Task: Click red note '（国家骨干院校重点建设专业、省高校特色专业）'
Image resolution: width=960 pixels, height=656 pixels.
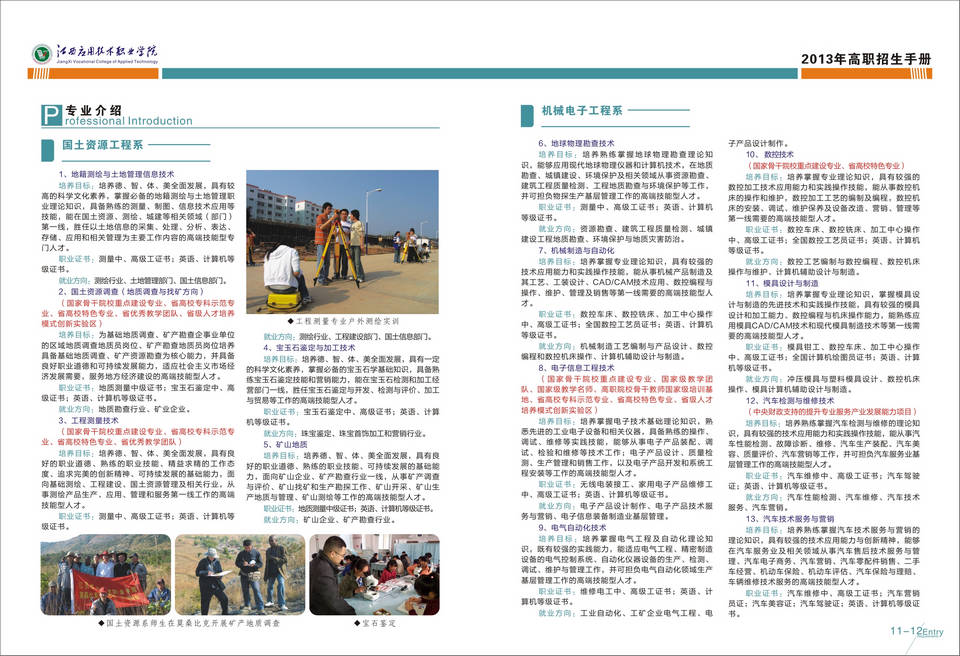Action: point(826,166)
